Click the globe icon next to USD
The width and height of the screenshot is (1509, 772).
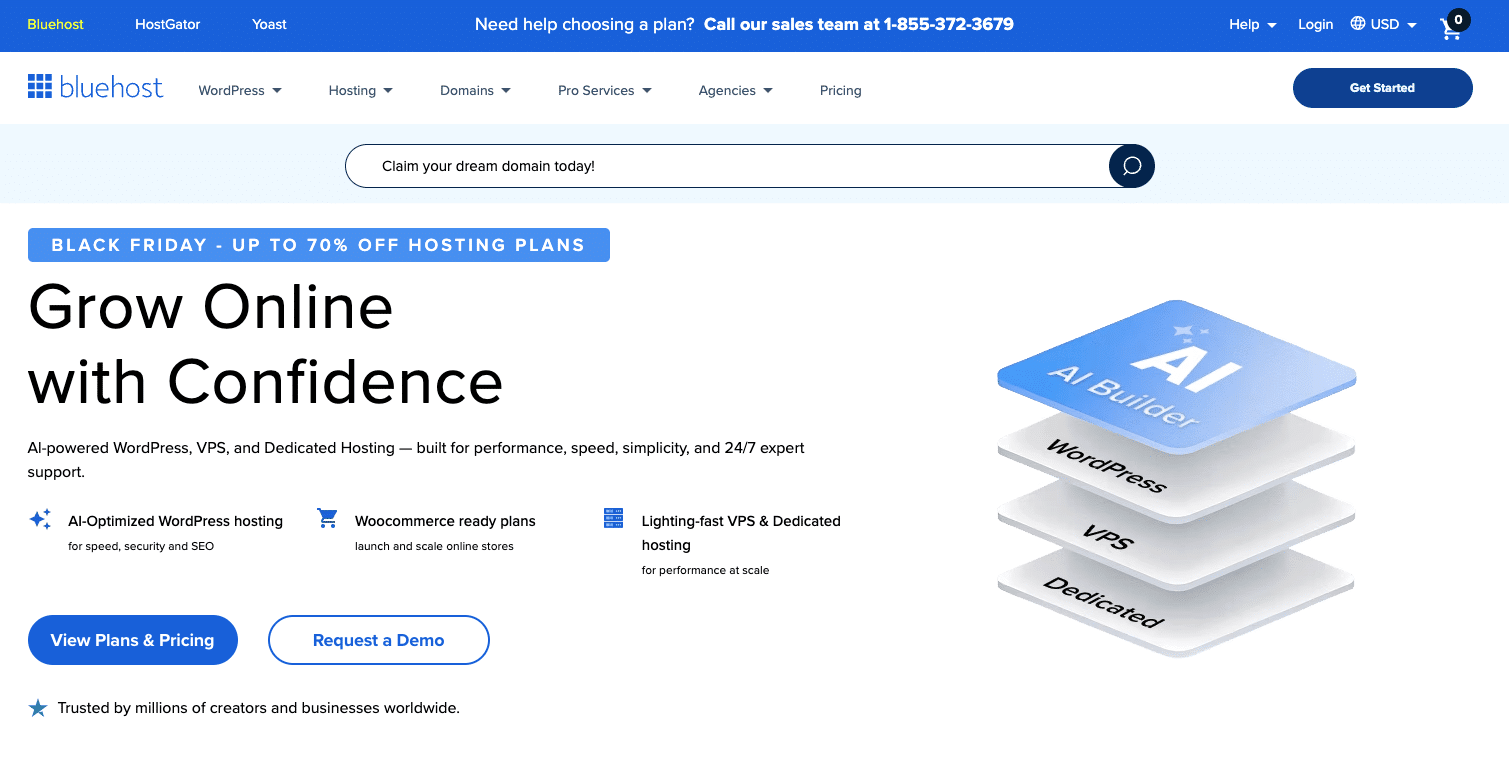pyautogui.click(x=1359, y=24)
